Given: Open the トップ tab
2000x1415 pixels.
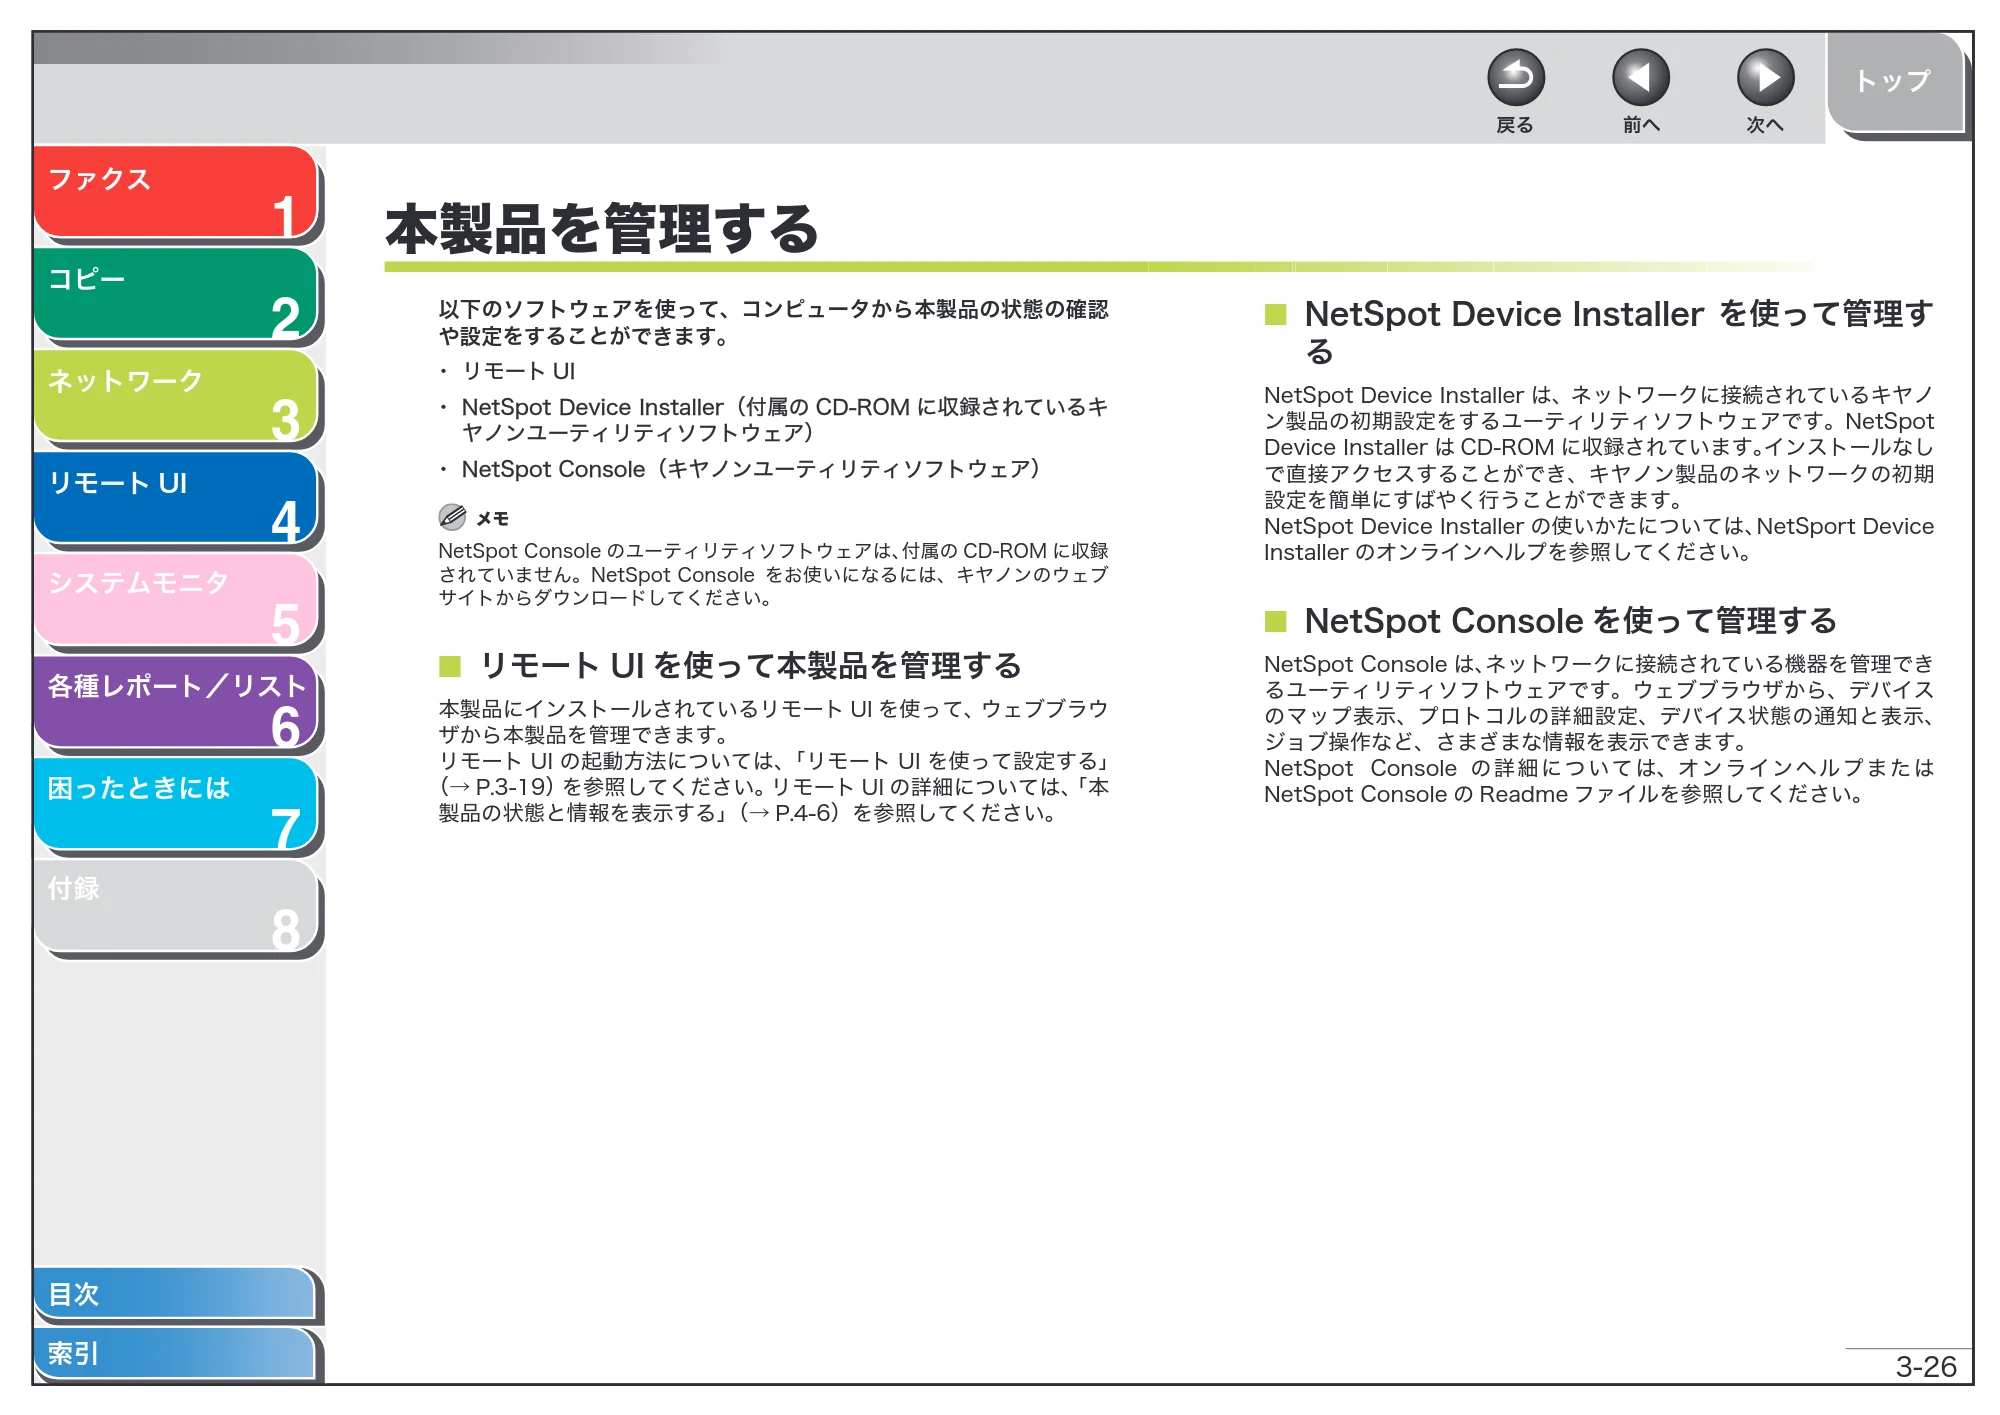Looking at the screenshot, I should pyautogui.click(x=1894, y=83).
